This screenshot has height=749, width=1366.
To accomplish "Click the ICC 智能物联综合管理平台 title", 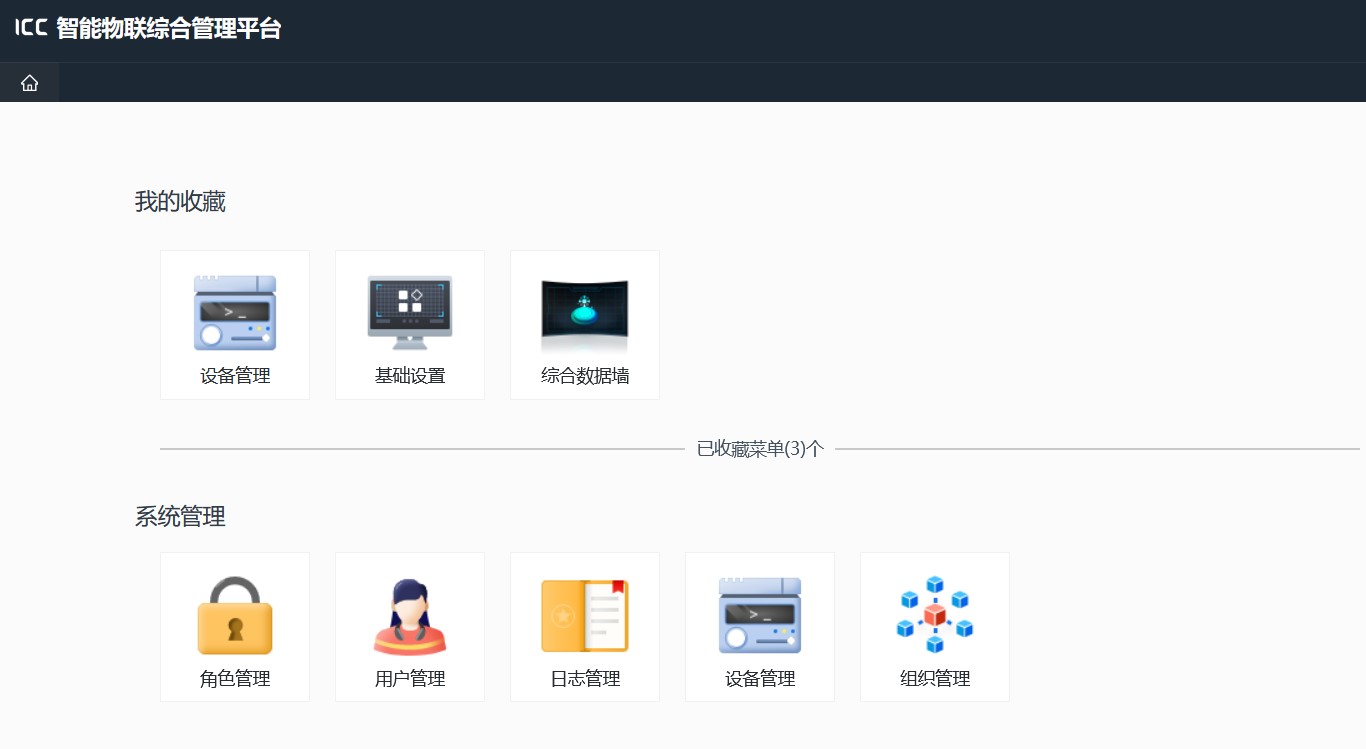I will [x=148, y=28].
